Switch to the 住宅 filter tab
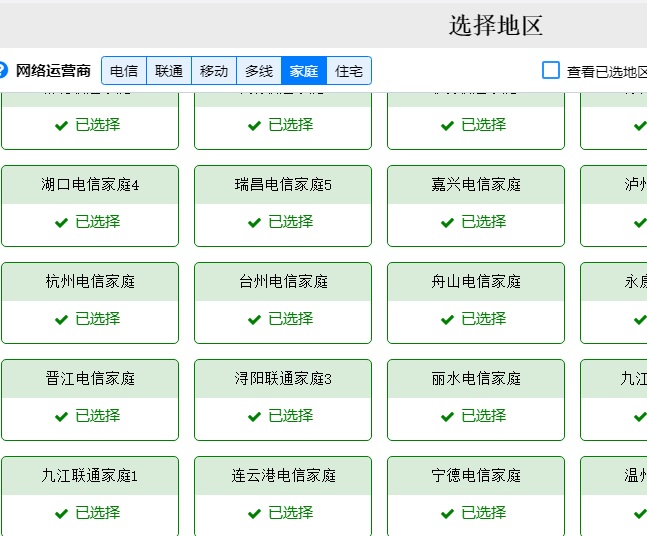This screenshot has height=536, width=647. [349, 71]
